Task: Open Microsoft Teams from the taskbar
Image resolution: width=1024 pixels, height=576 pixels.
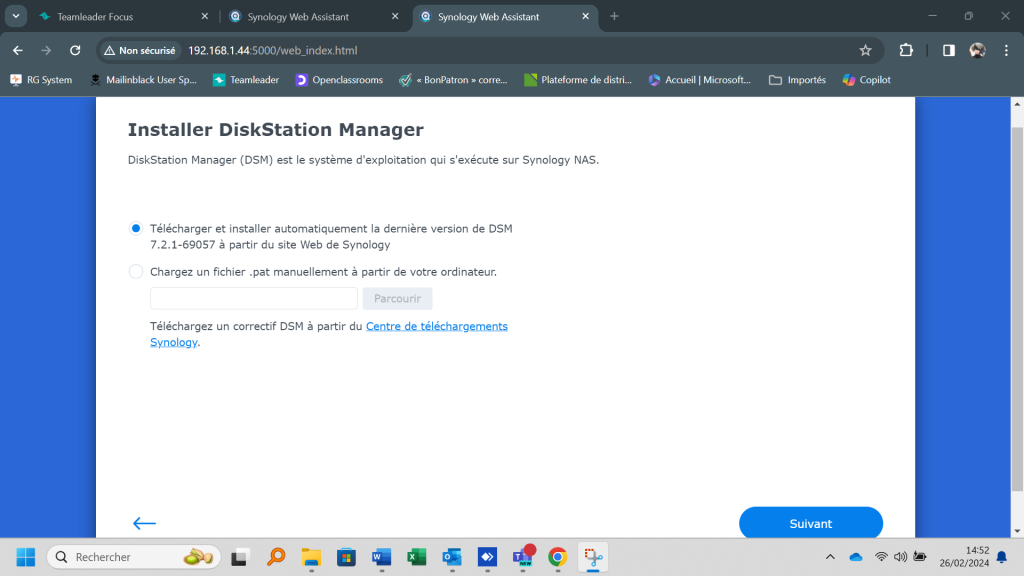Action: (522, 557)
